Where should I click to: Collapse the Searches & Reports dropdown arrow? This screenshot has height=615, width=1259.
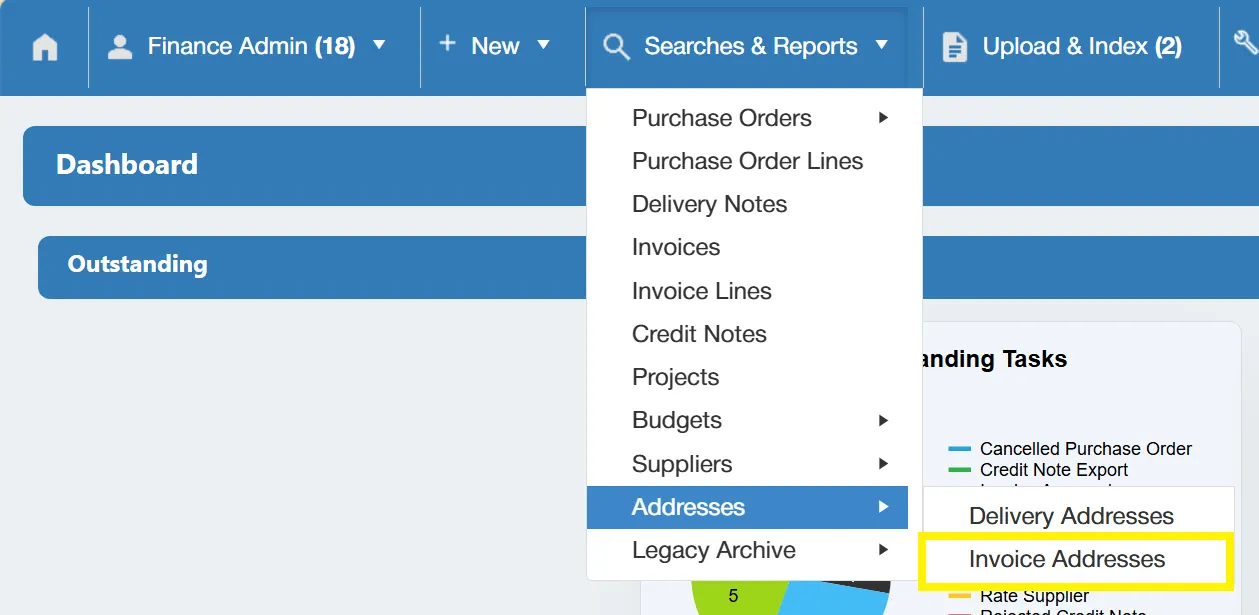pyautogui.click(x=881, y=45)
